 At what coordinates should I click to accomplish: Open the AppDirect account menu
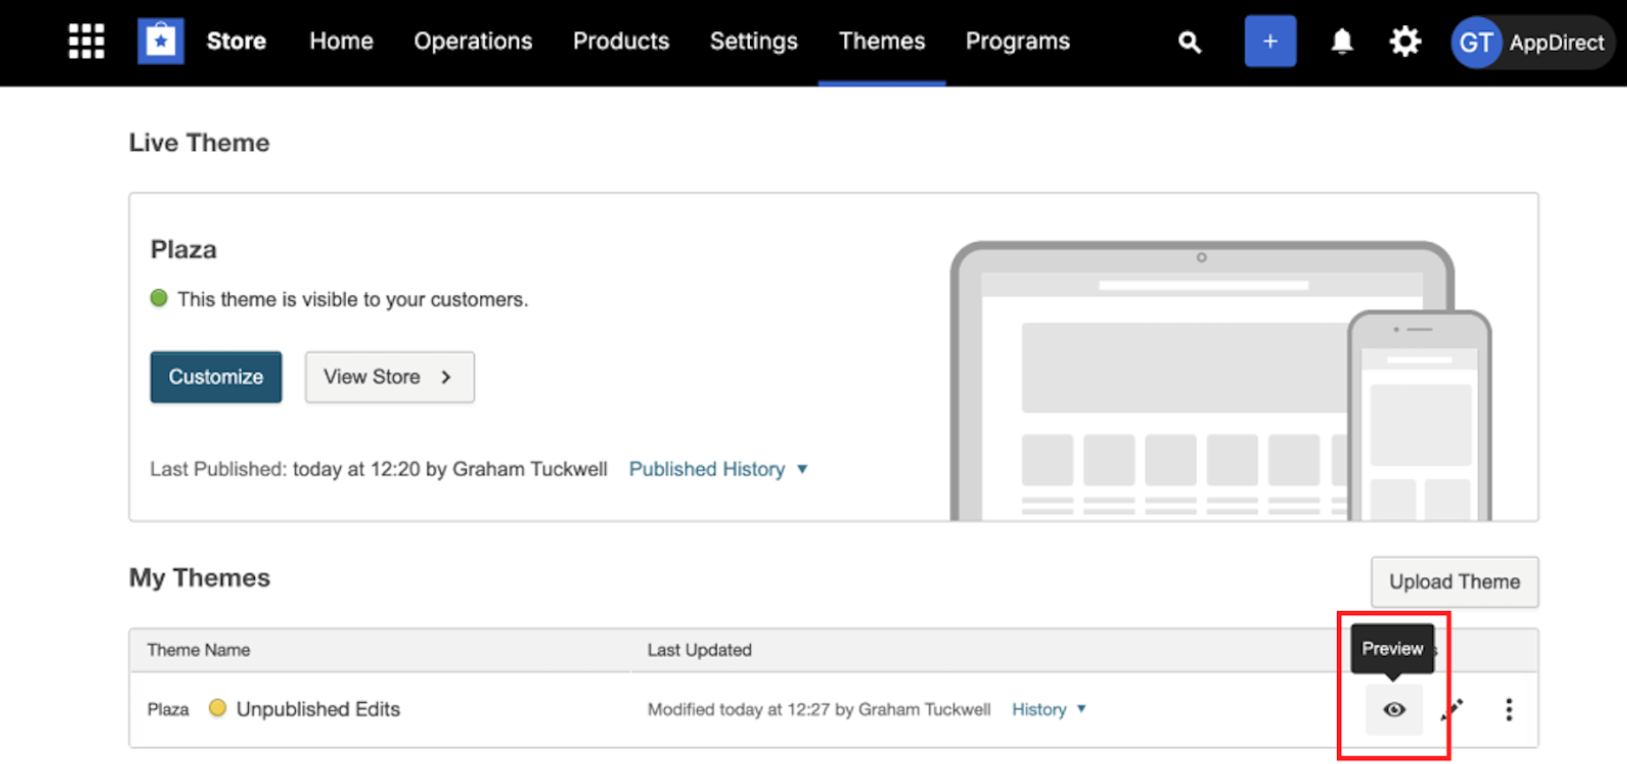[1532, 43]
